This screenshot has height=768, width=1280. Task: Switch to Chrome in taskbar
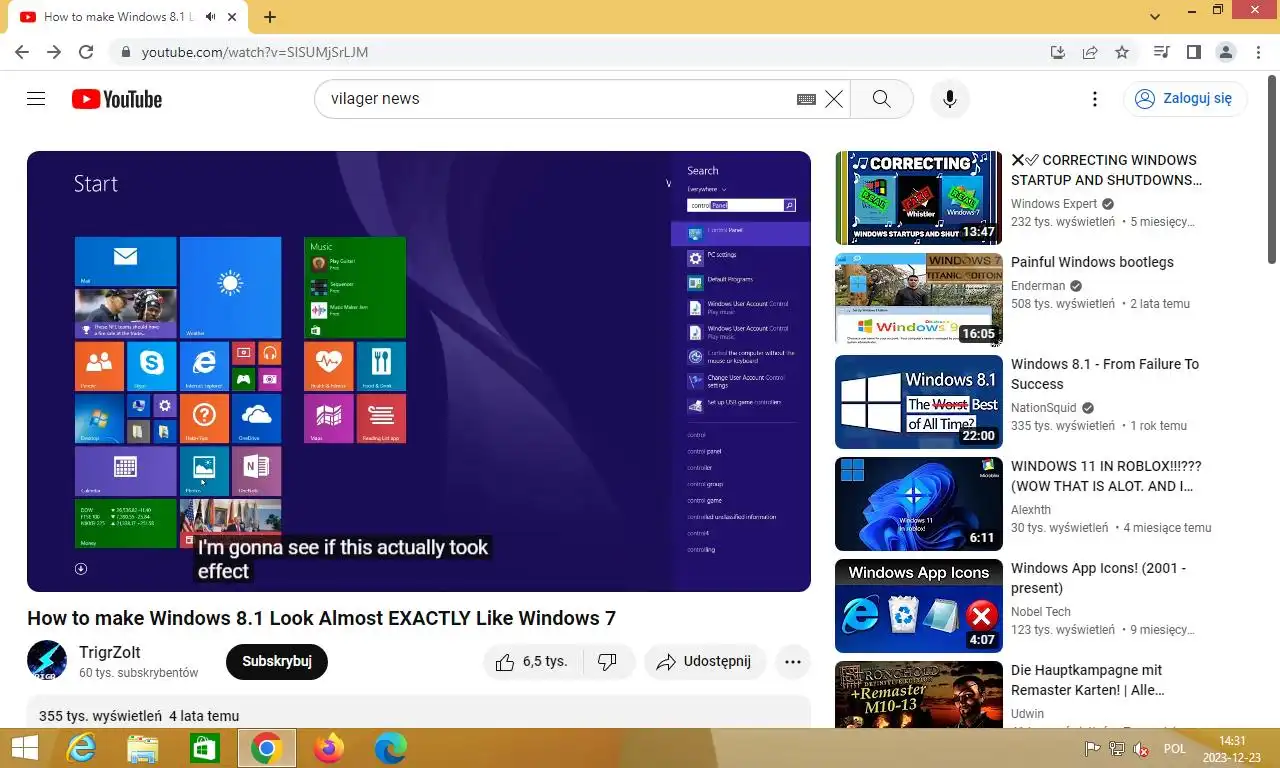[x=266, y=748]
